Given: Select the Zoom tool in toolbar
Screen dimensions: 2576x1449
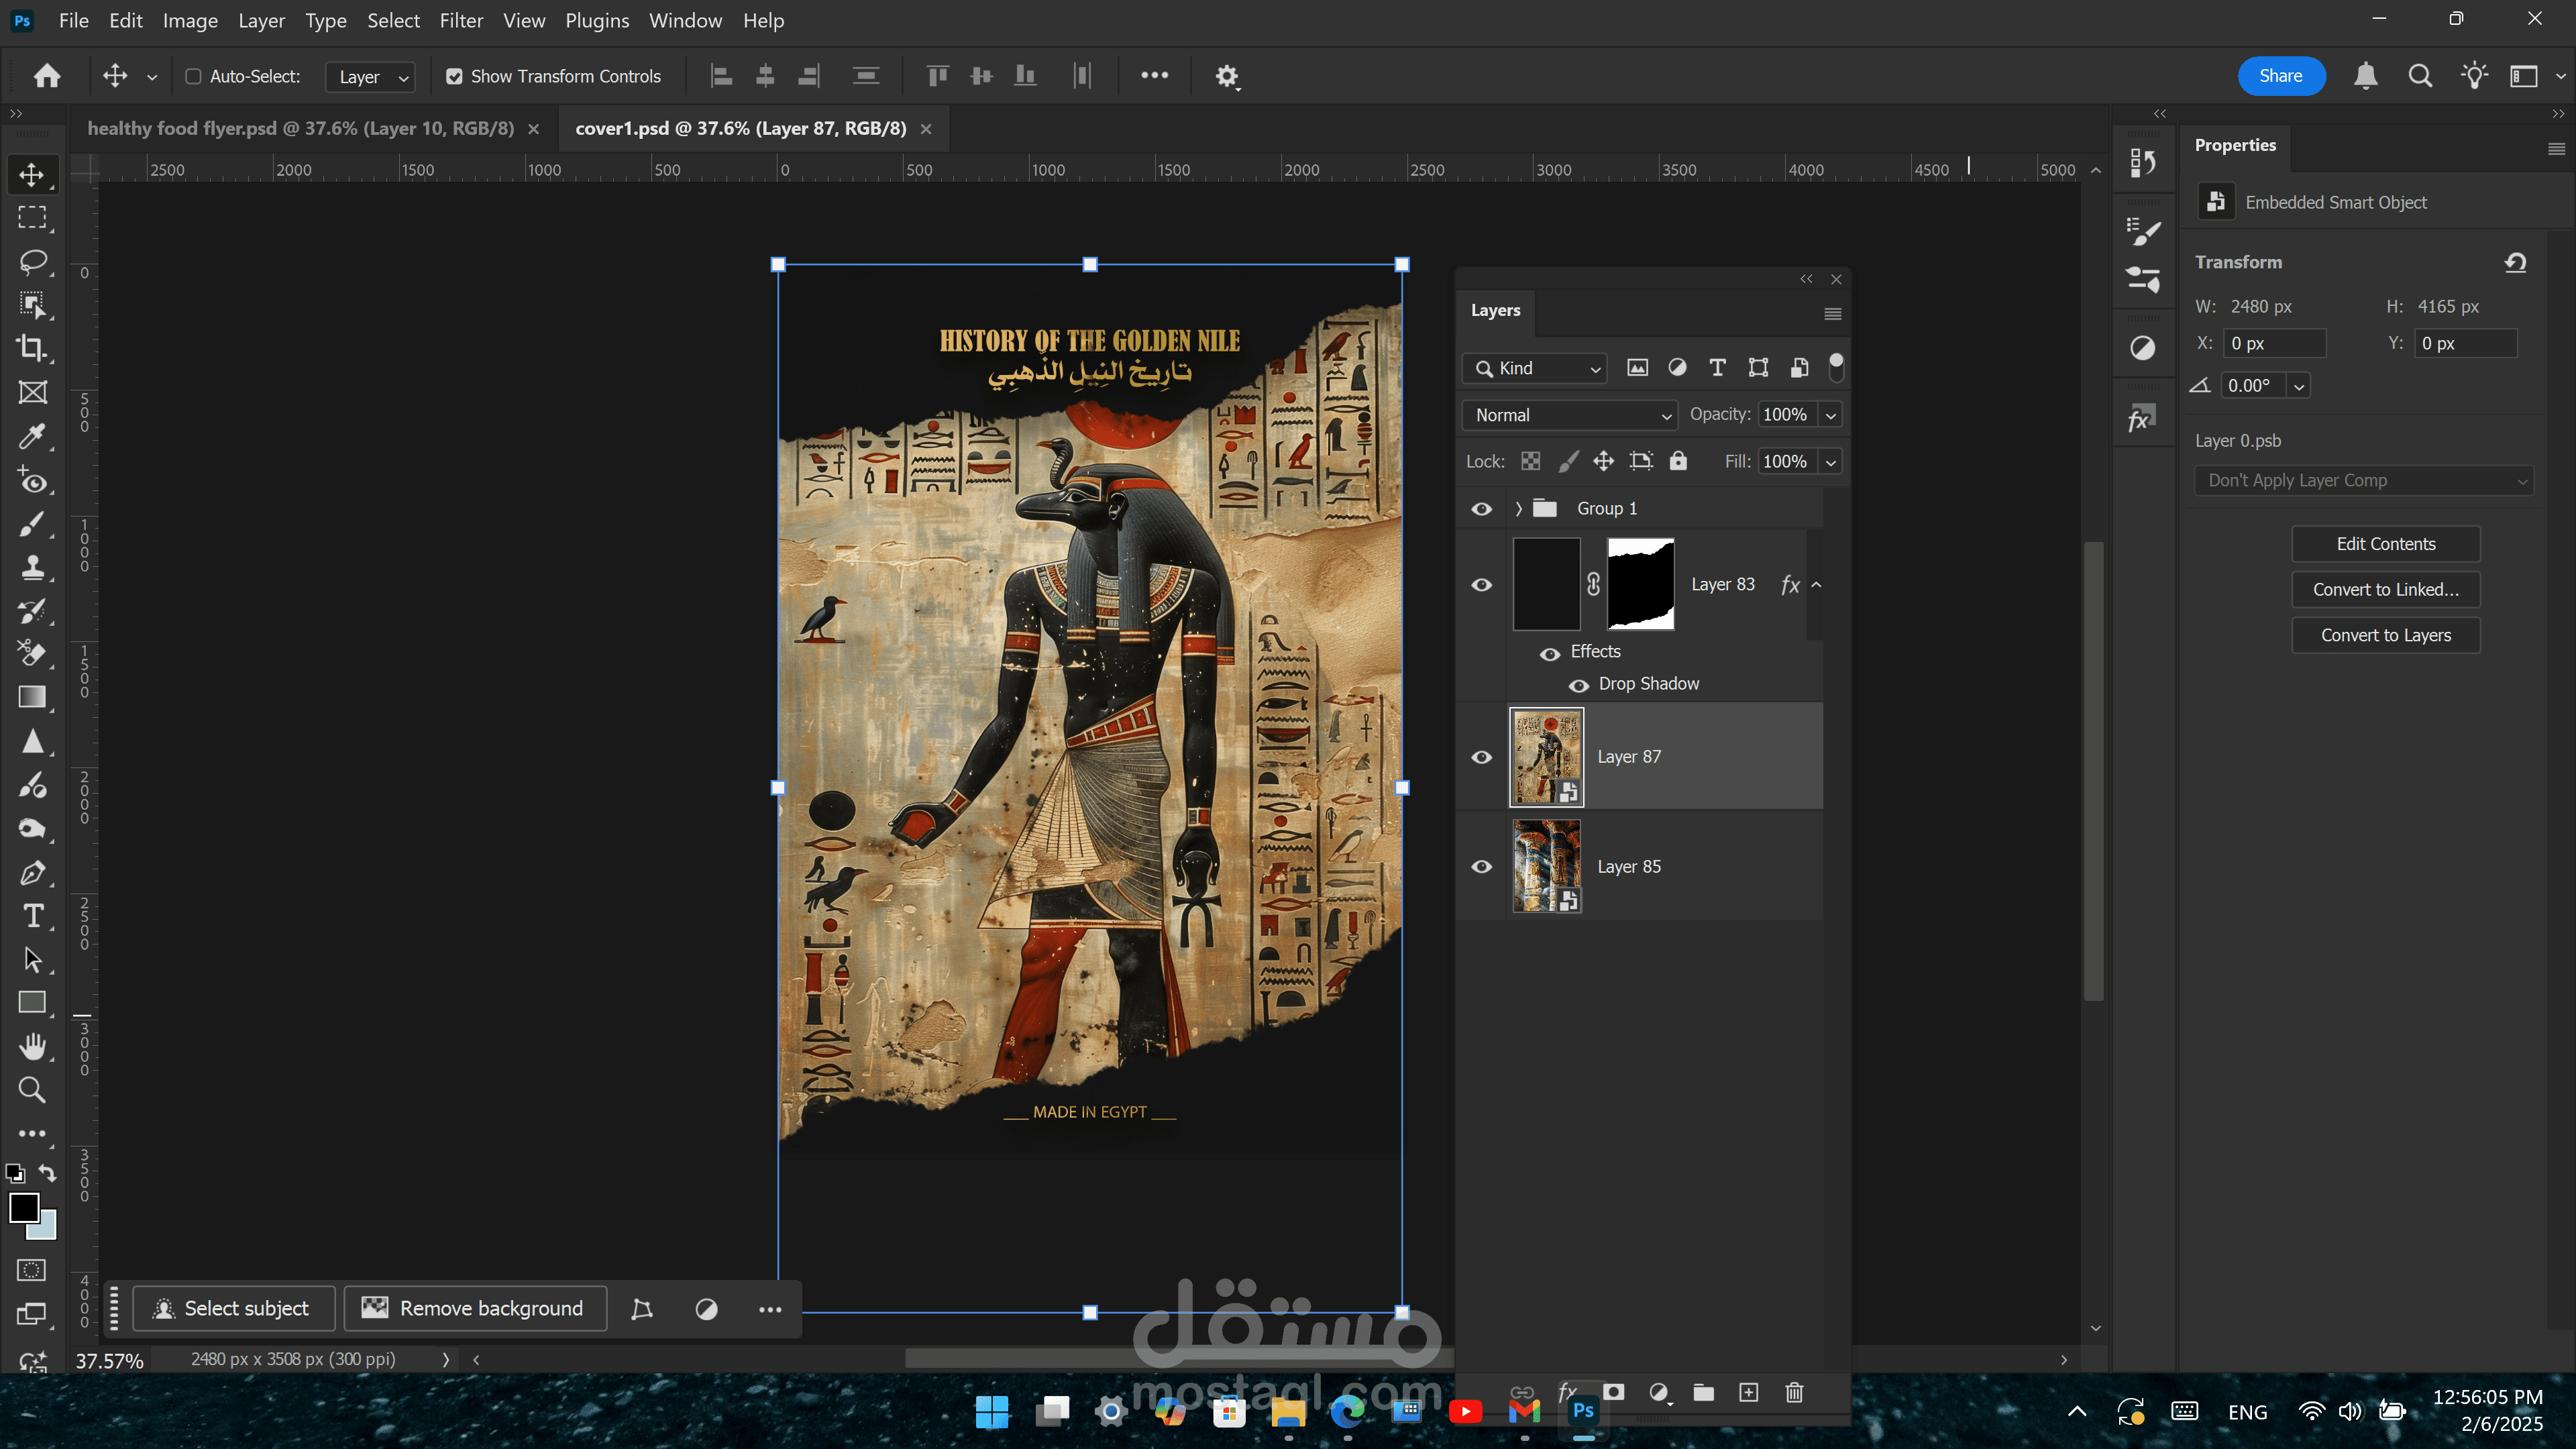Looking at the screenshot, I should [x=32, y=1090].
